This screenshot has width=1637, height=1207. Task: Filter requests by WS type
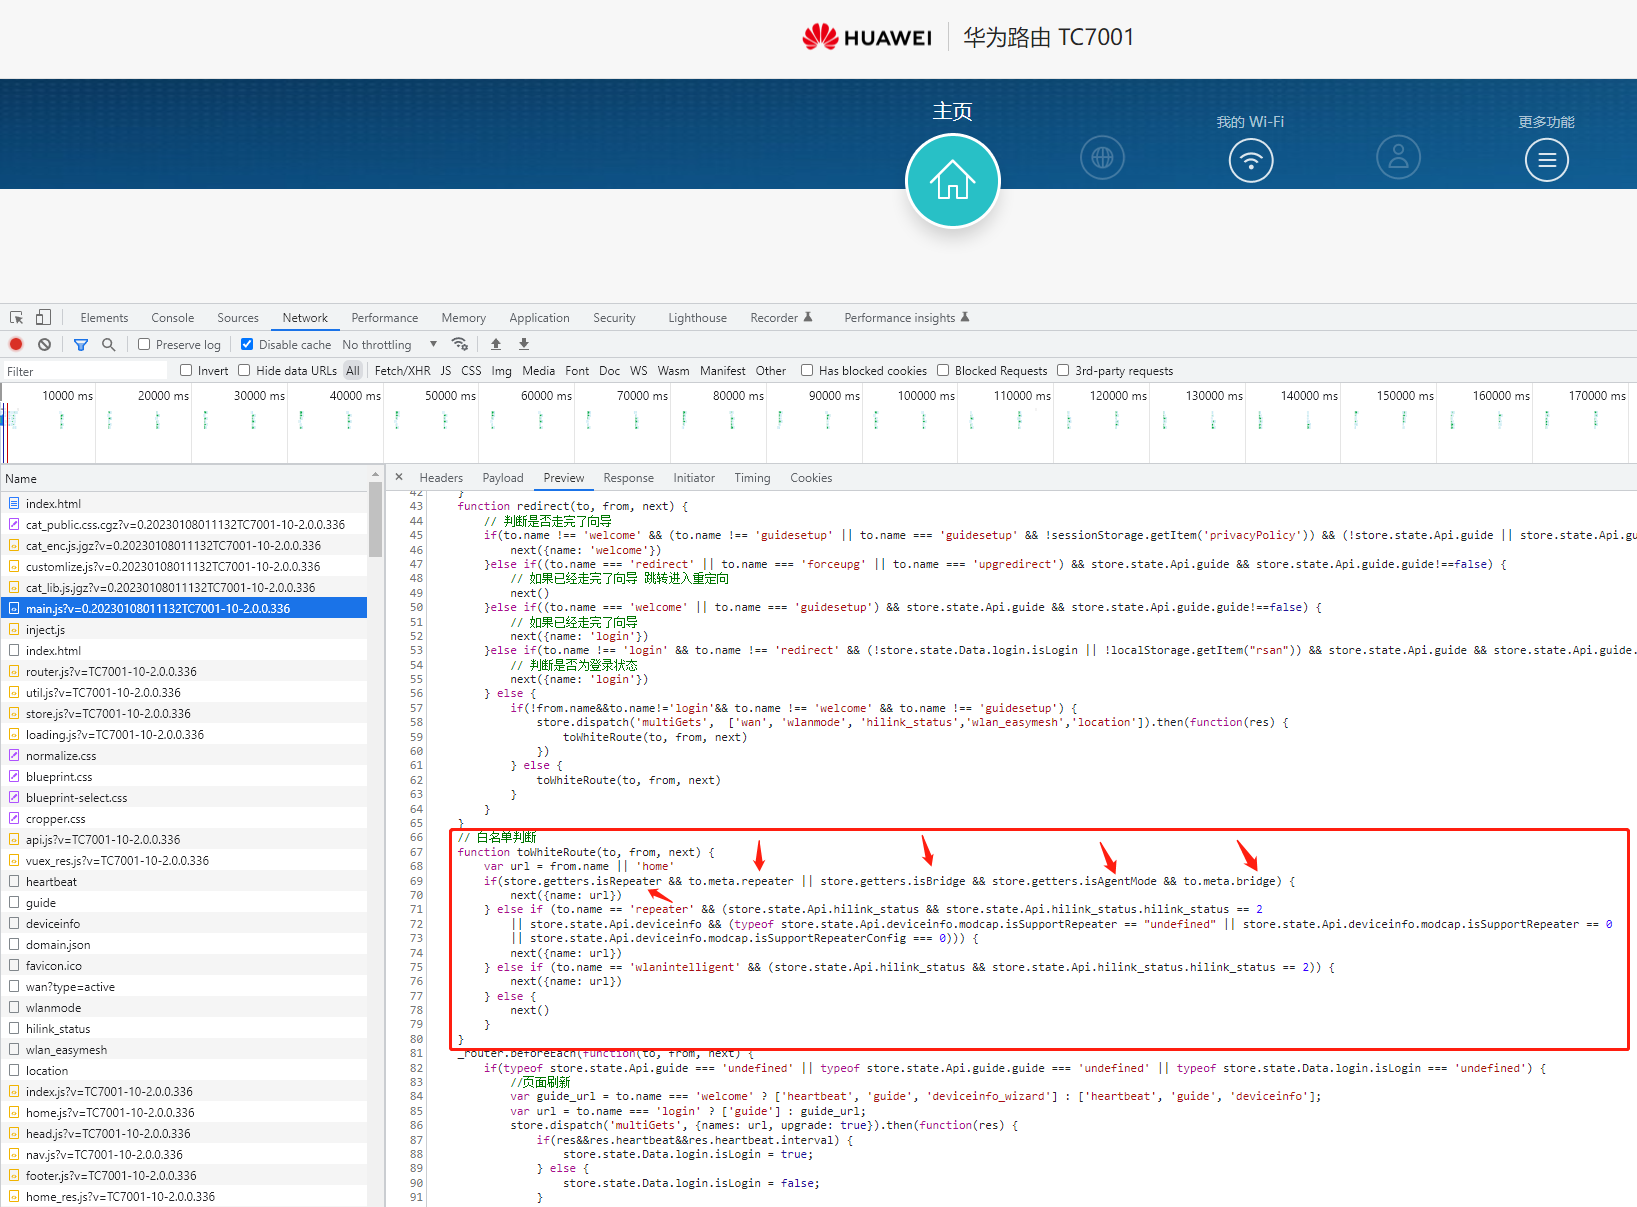638,370
